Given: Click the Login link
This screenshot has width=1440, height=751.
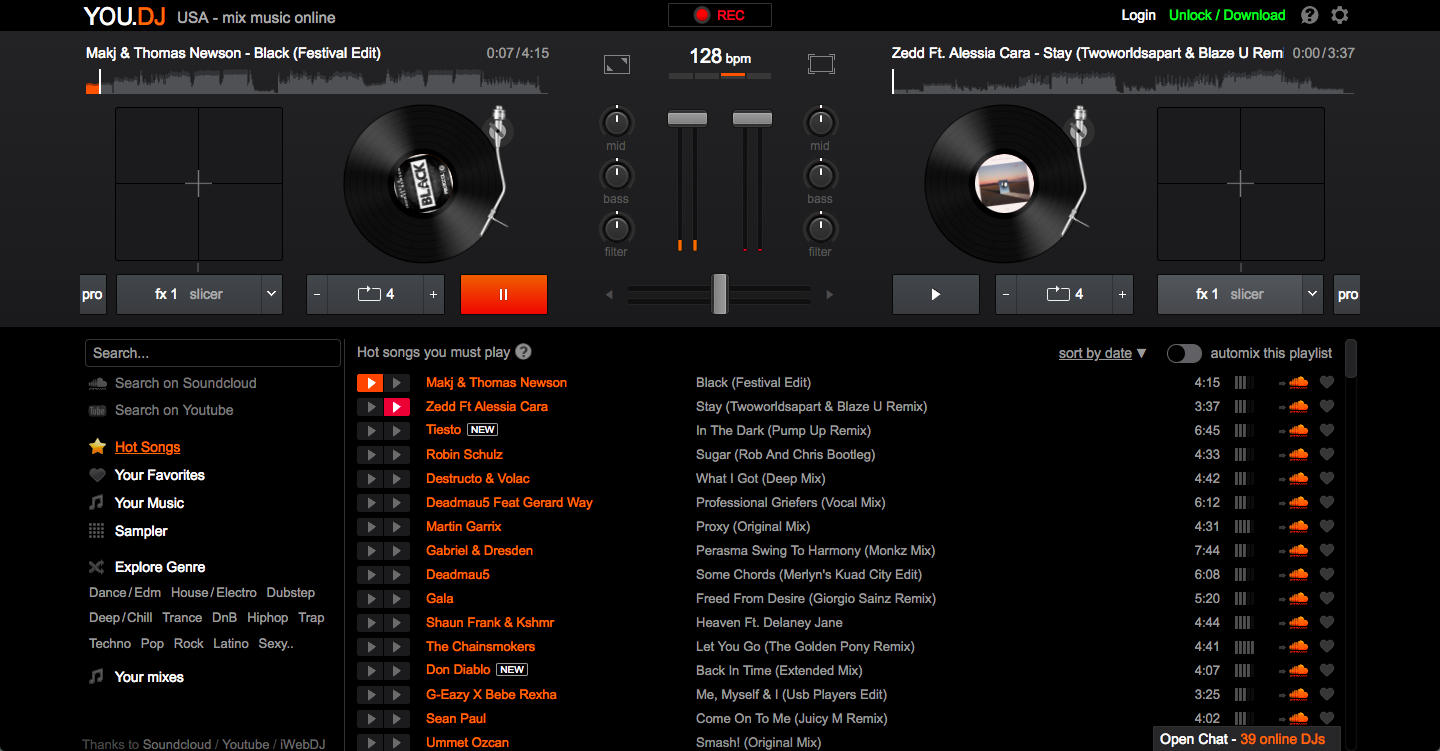Looking at the screenshot, I should [1138, 15].
